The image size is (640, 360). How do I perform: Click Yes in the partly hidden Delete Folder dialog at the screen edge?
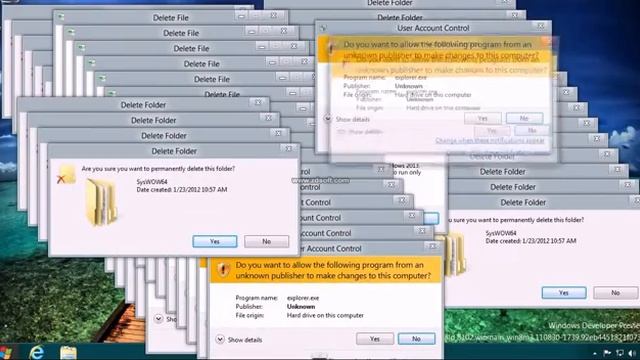[564, 293]
